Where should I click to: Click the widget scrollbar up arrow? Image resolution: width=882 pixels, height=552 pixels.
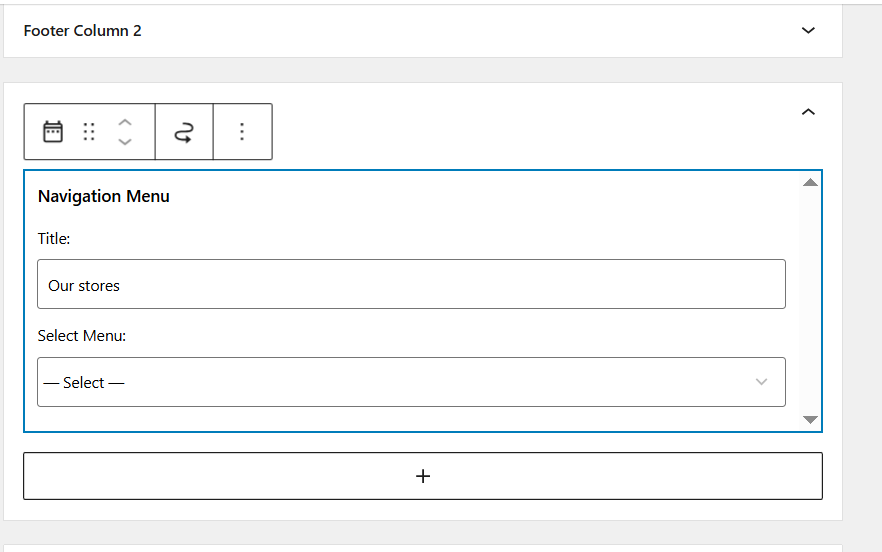(810, 183)
